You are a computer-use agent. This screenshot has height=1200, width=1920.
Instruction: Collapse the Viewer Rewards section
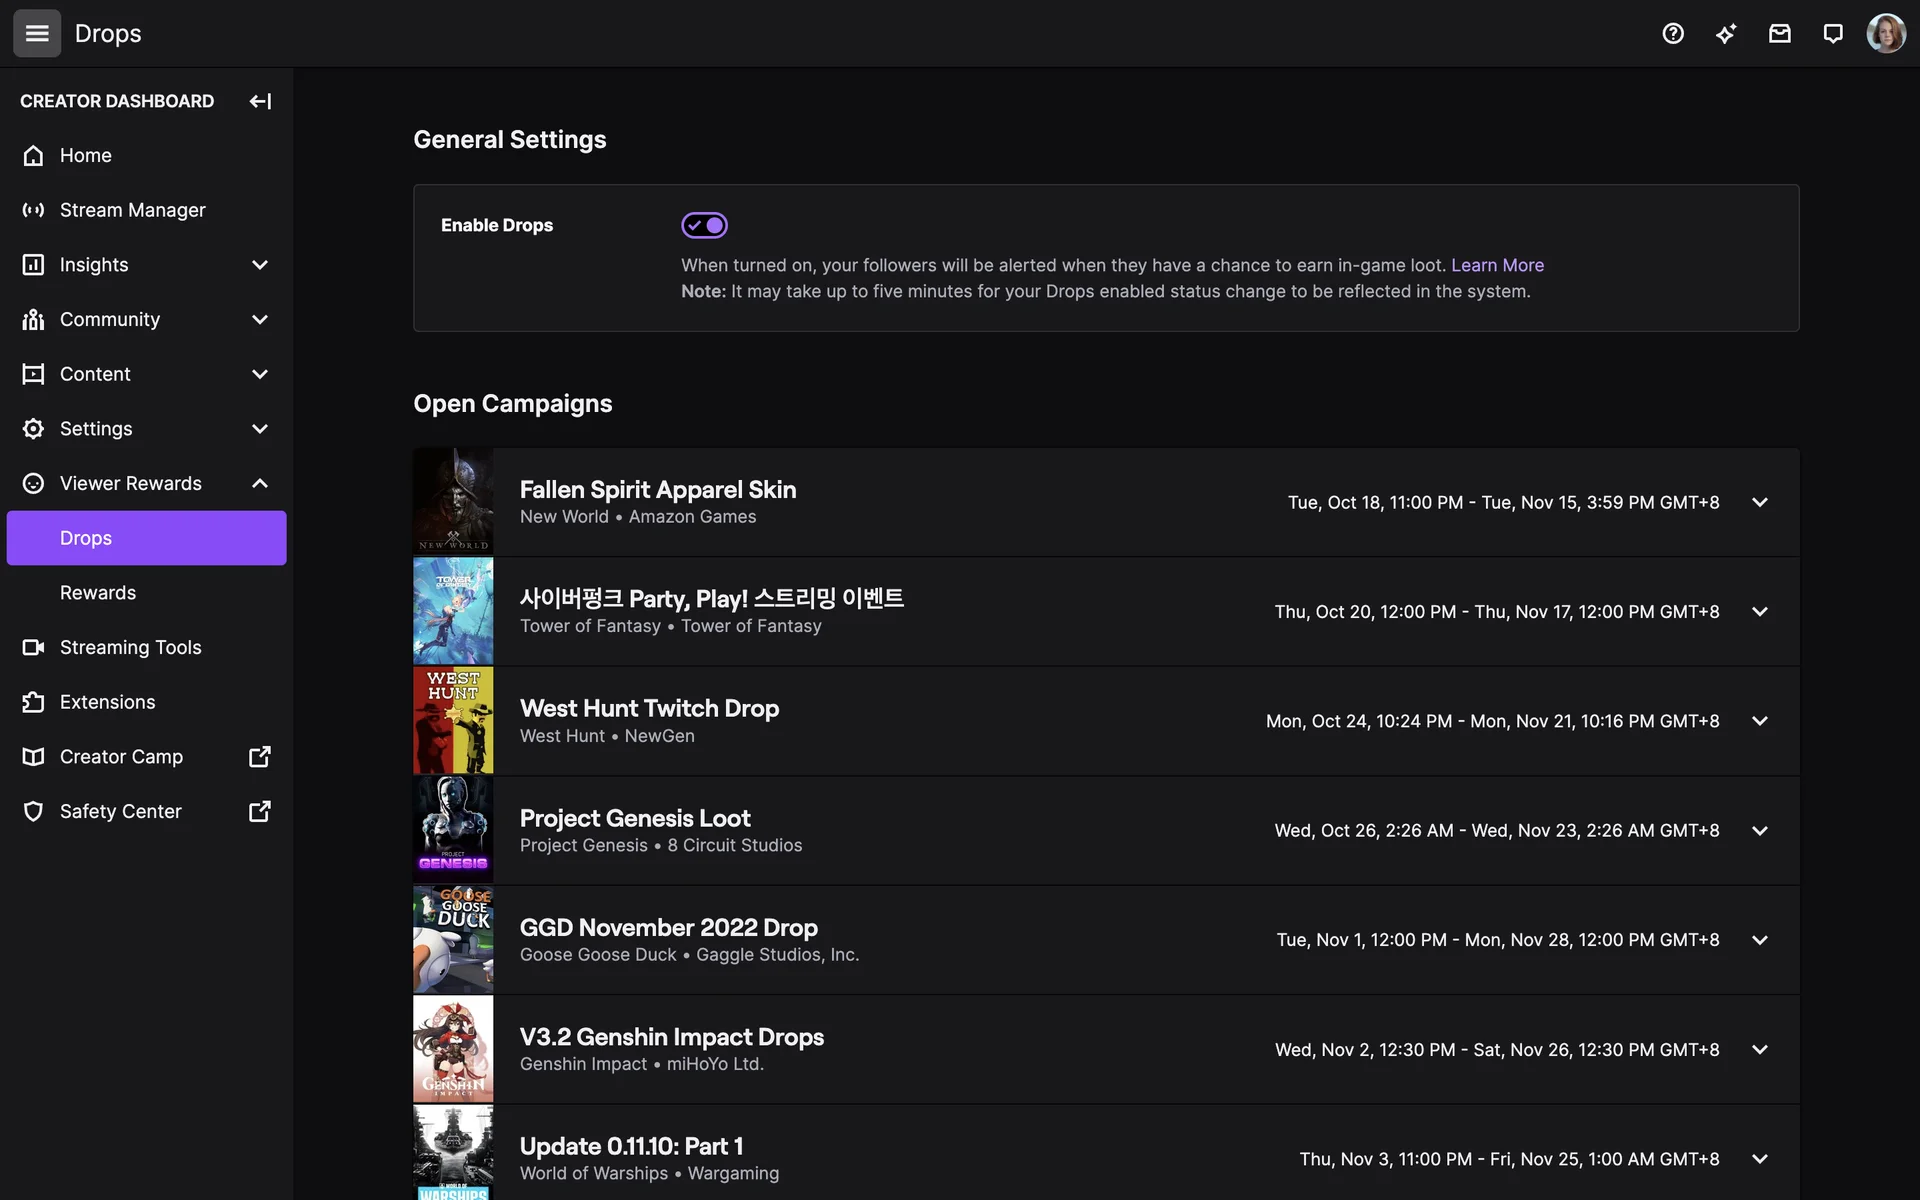[259, 483]
